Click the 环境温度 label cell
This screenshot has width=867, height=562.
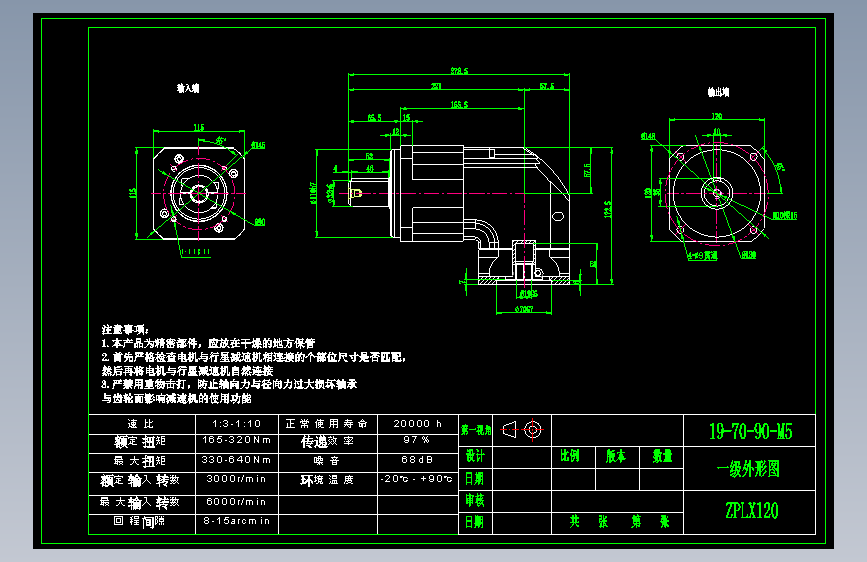click(327, 483)
